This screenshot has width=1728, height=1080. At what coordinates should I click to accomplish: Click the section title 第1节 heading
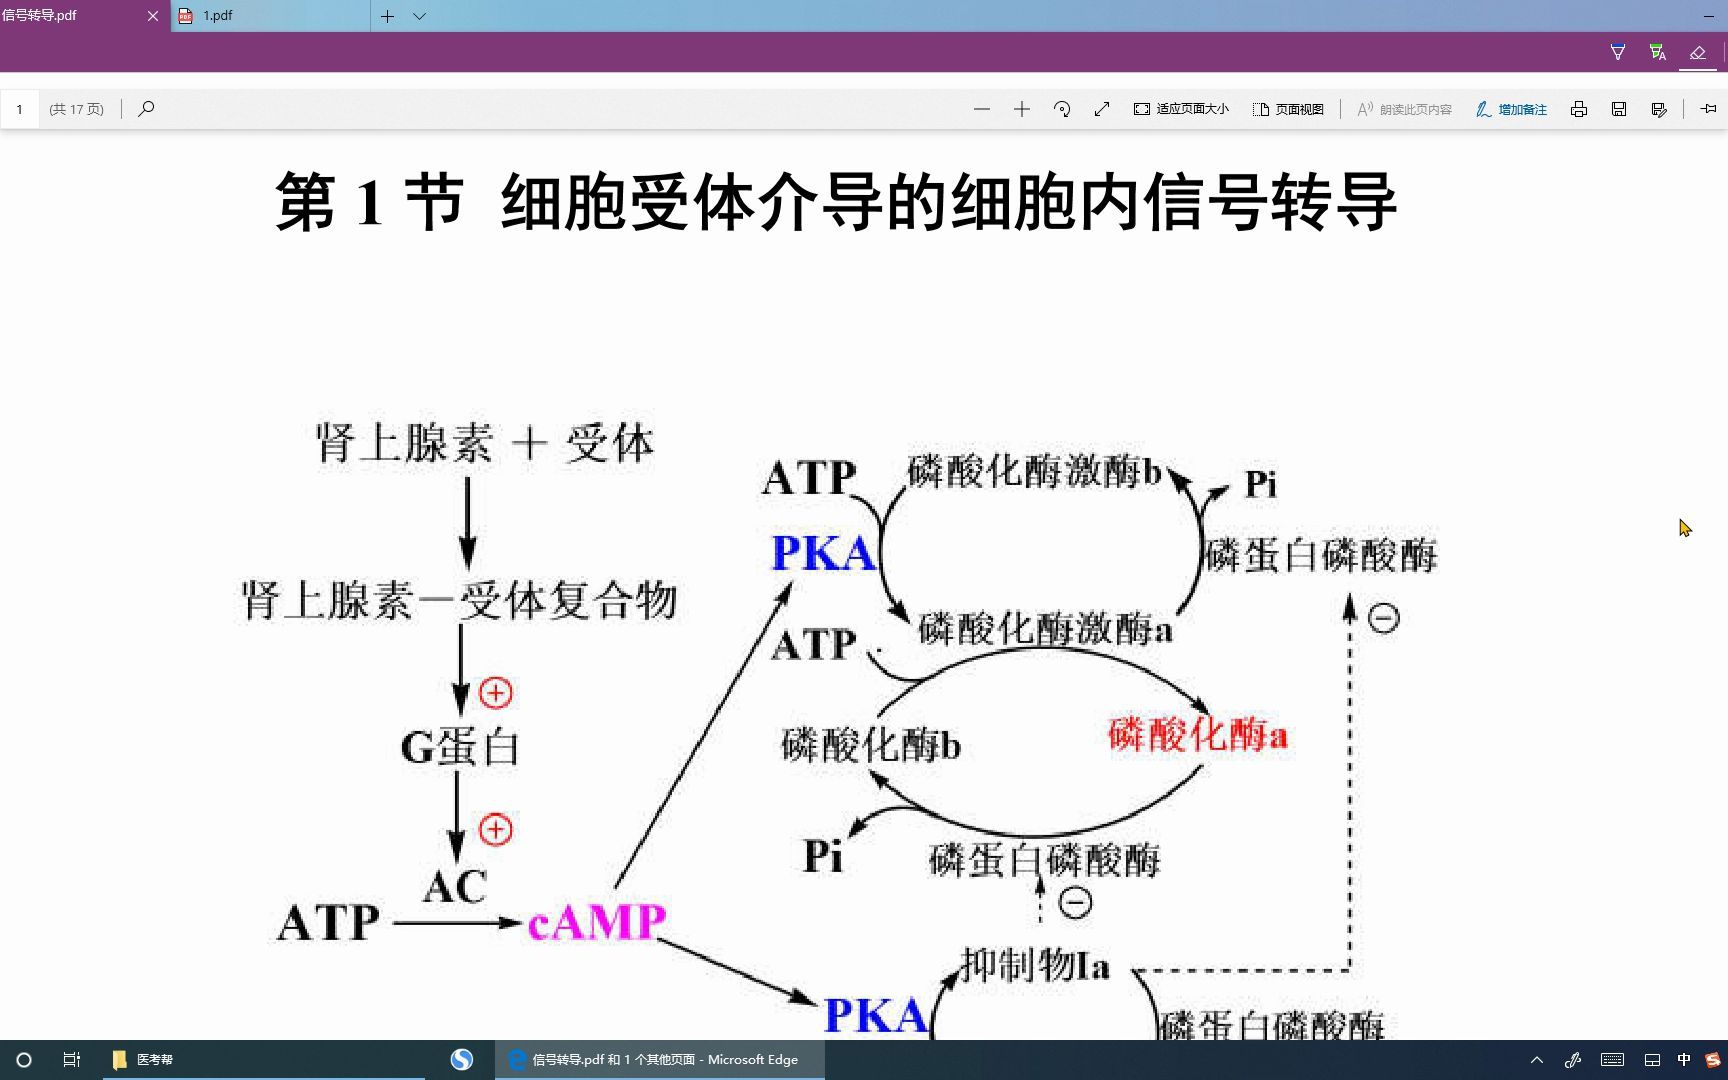(x=835, y=202)
